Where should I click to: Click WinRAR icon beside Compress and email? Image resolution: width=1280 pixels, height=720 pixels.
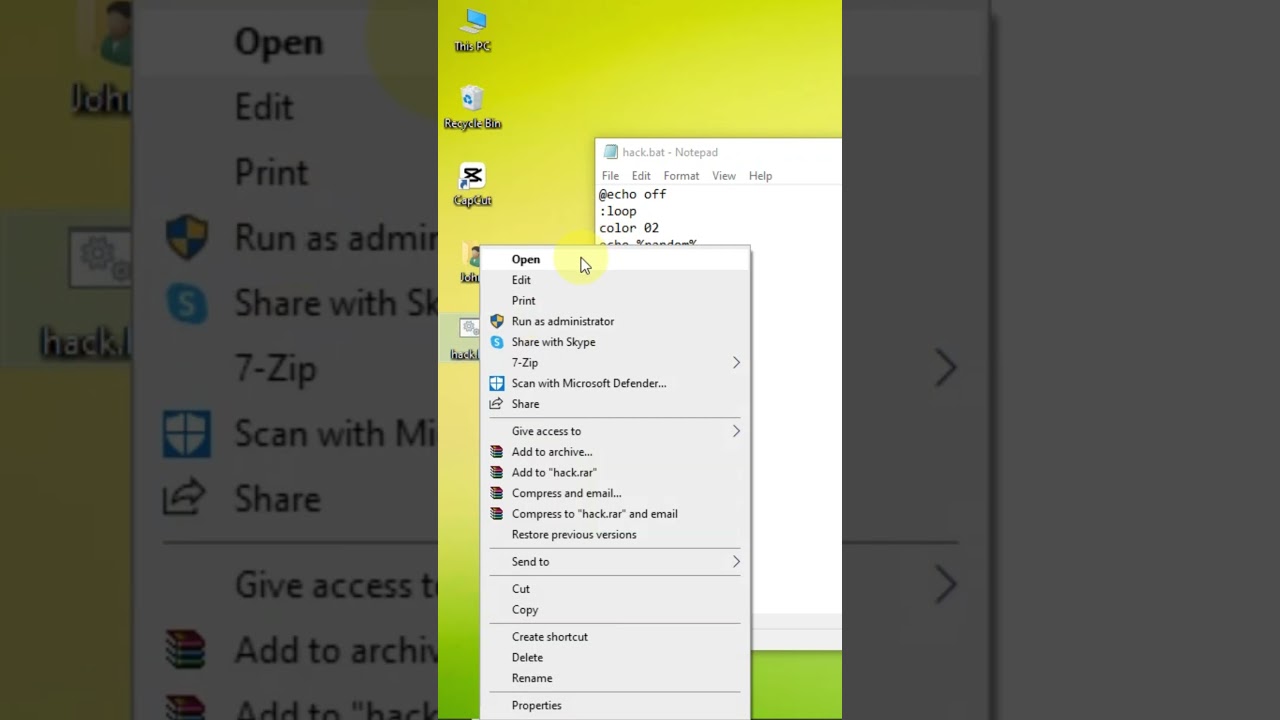[497, 493]
